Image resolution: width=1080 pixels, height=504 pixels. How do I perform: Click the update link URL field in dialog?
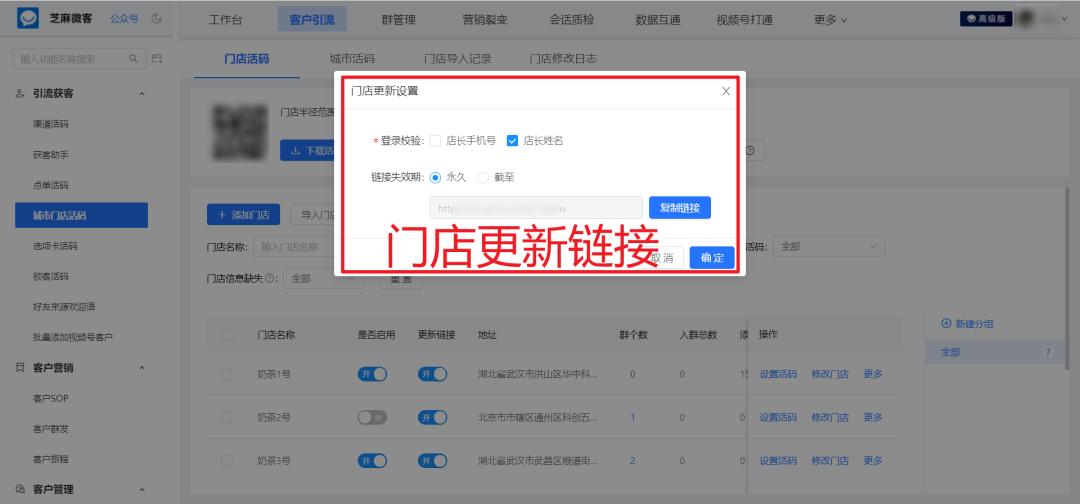click(536, 207)
